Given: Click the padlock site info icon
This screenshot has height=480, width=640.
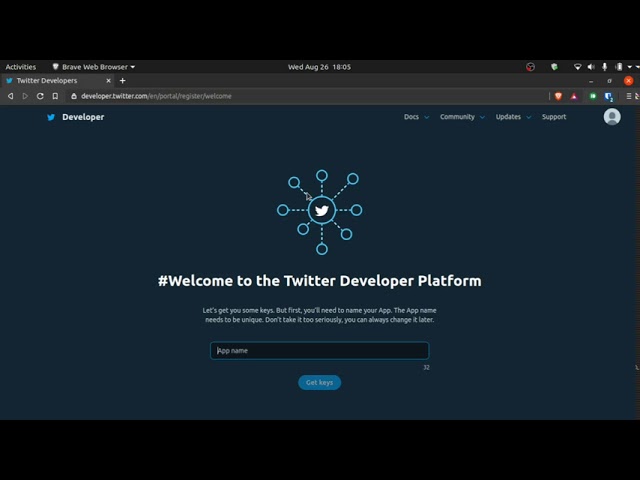Looking at the screenshot, I should [74, 96].
